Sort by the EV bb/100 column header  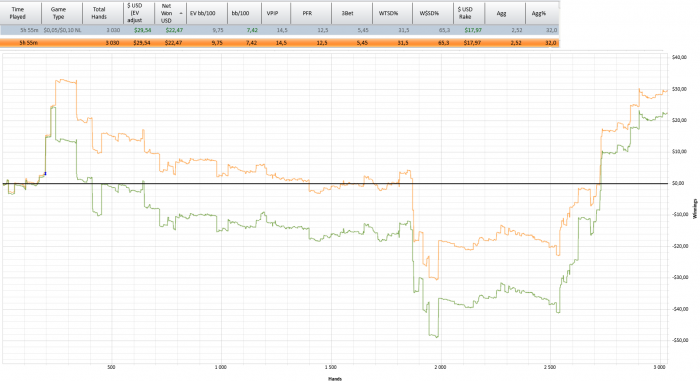tap(207, 13)
